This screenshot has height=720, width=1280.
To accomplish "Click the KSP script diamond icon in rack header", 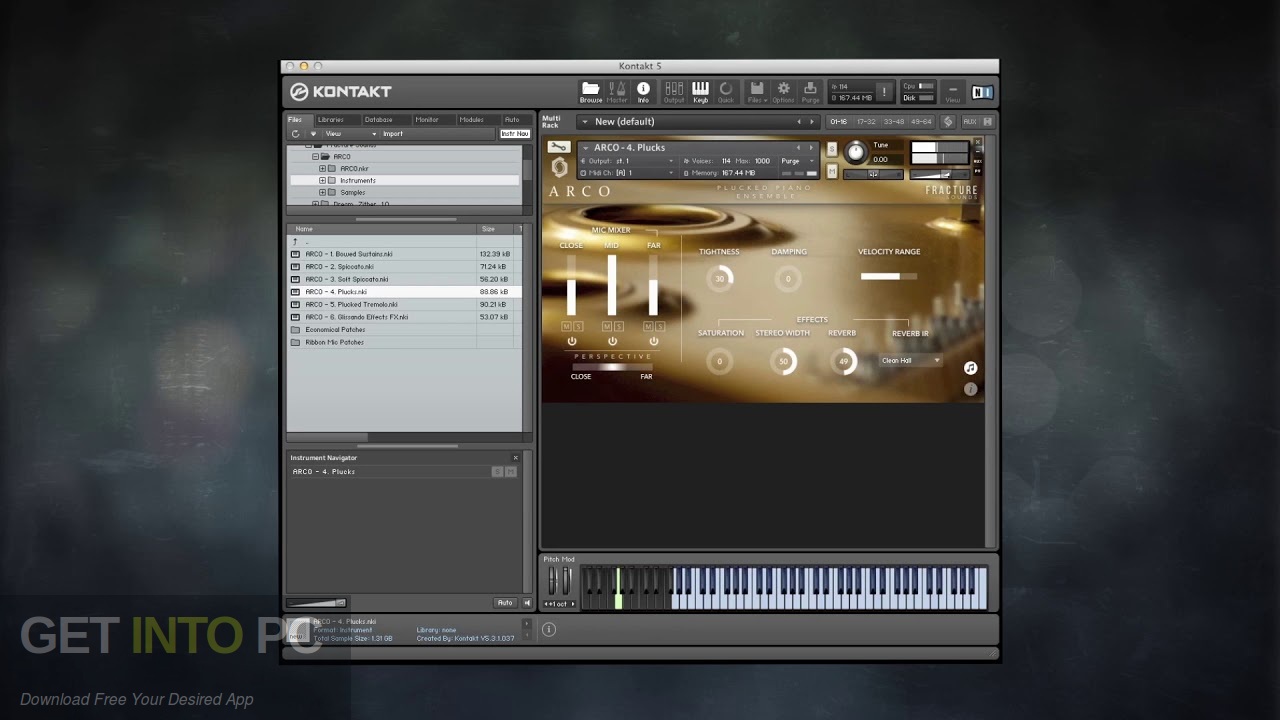I will 948,122.
